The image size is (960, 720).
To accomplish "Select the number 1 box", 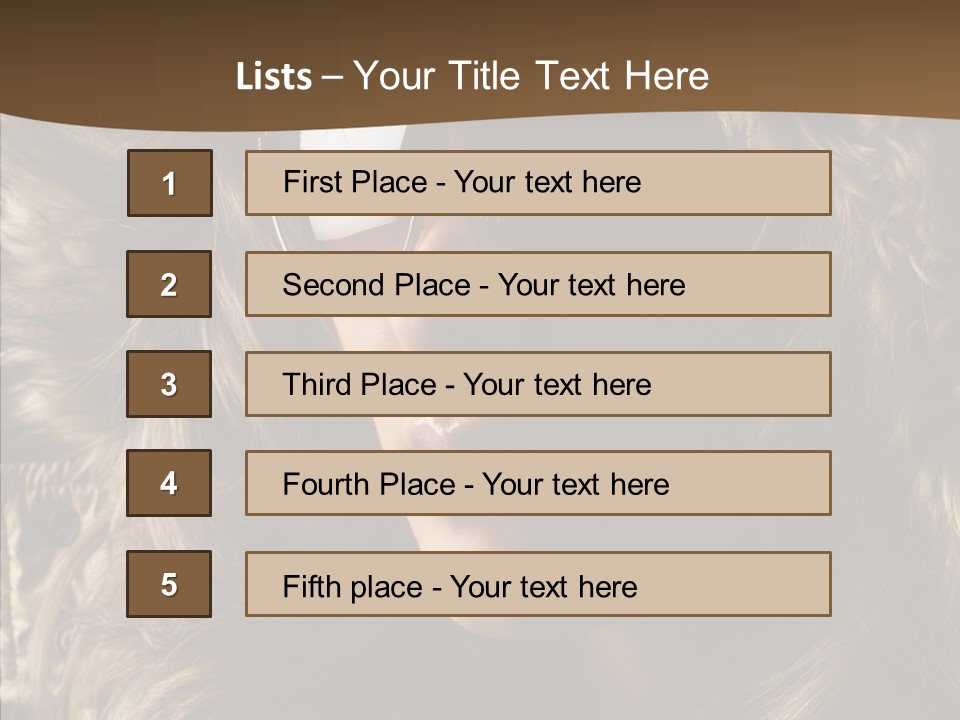I will pyautogui.click(x=169, y=183).
